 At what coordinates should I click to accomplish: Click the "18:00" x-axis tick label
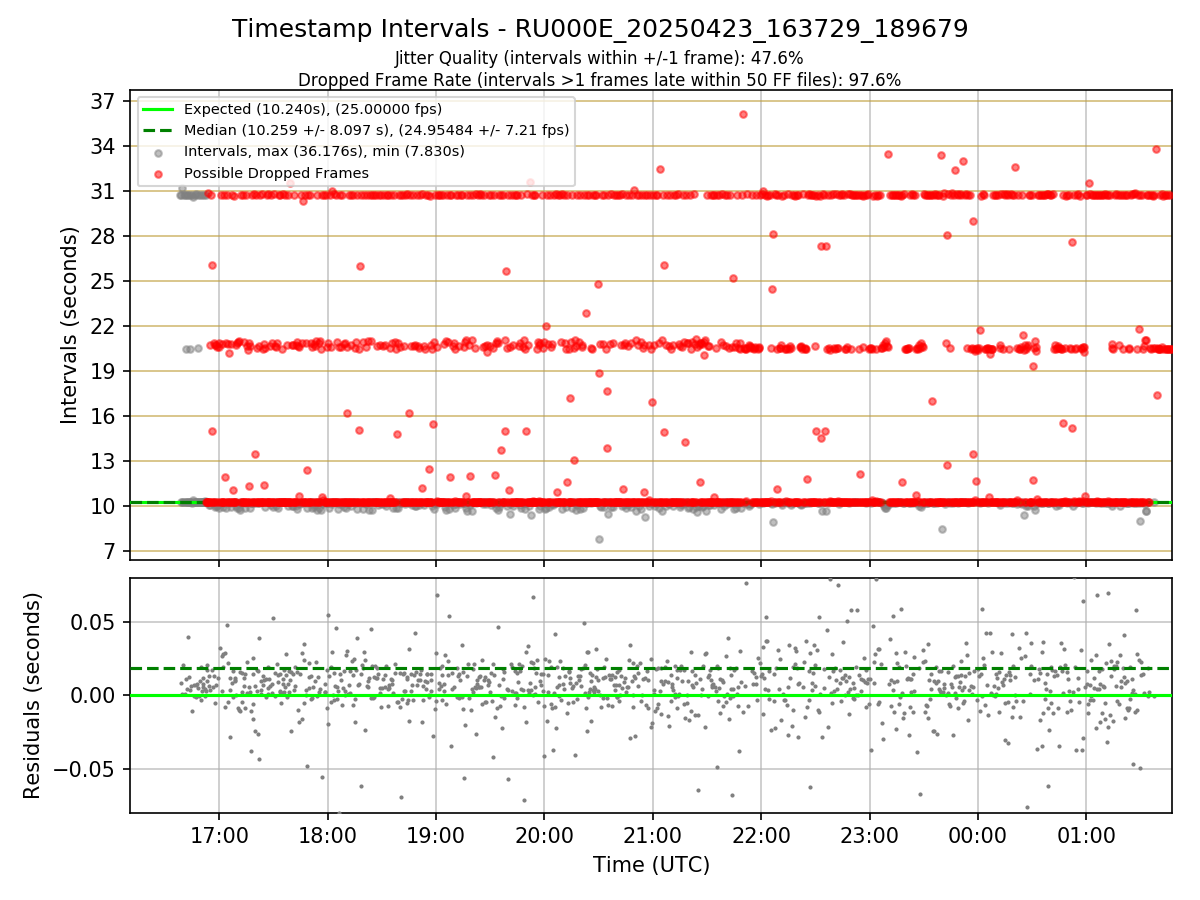(x=327, y=835)
